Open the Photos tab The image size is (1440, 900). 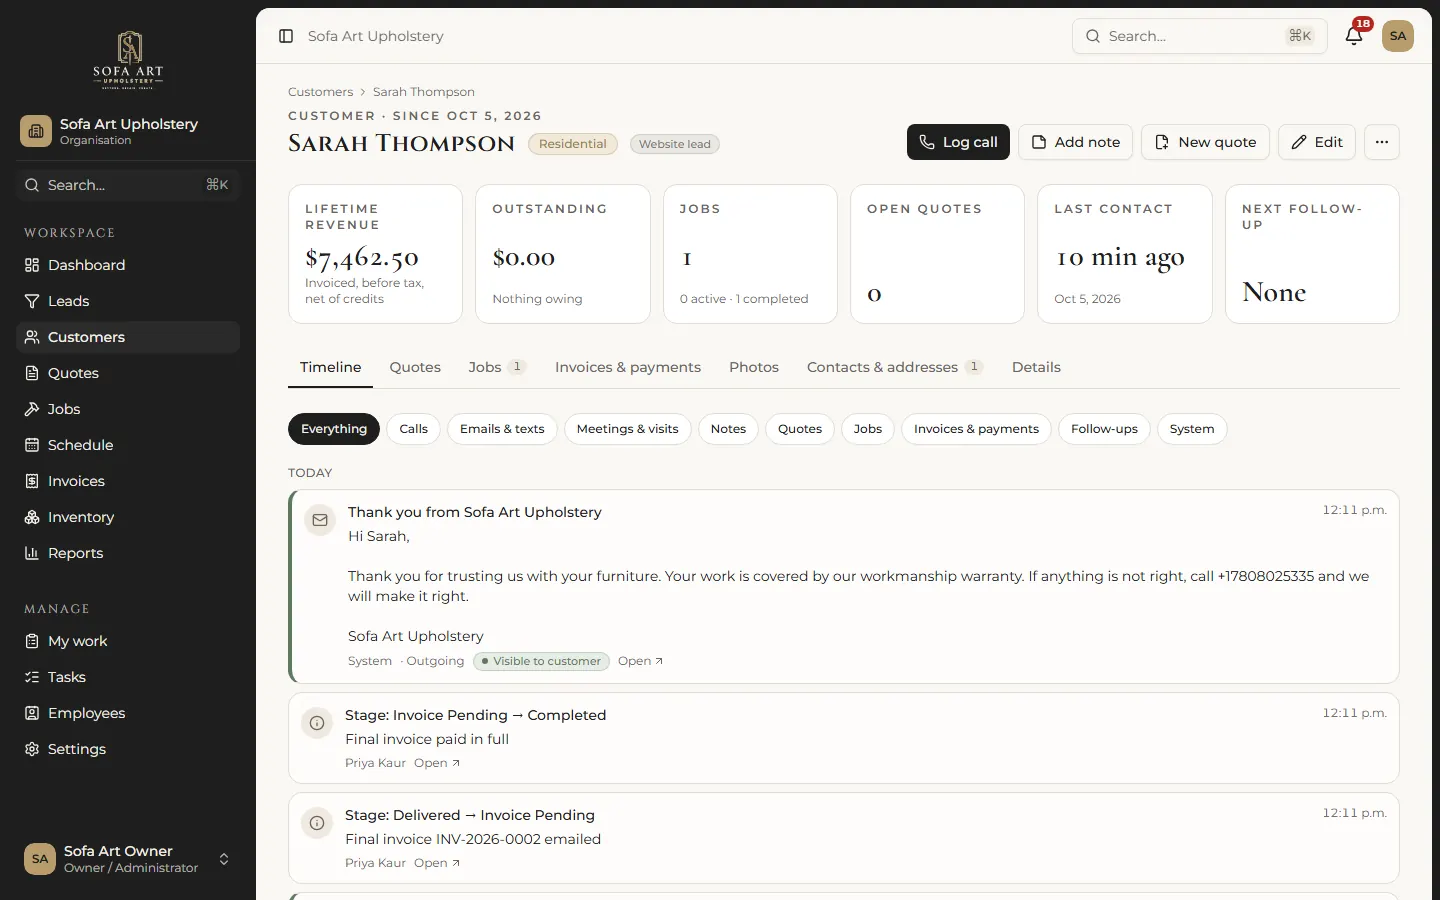754,367
